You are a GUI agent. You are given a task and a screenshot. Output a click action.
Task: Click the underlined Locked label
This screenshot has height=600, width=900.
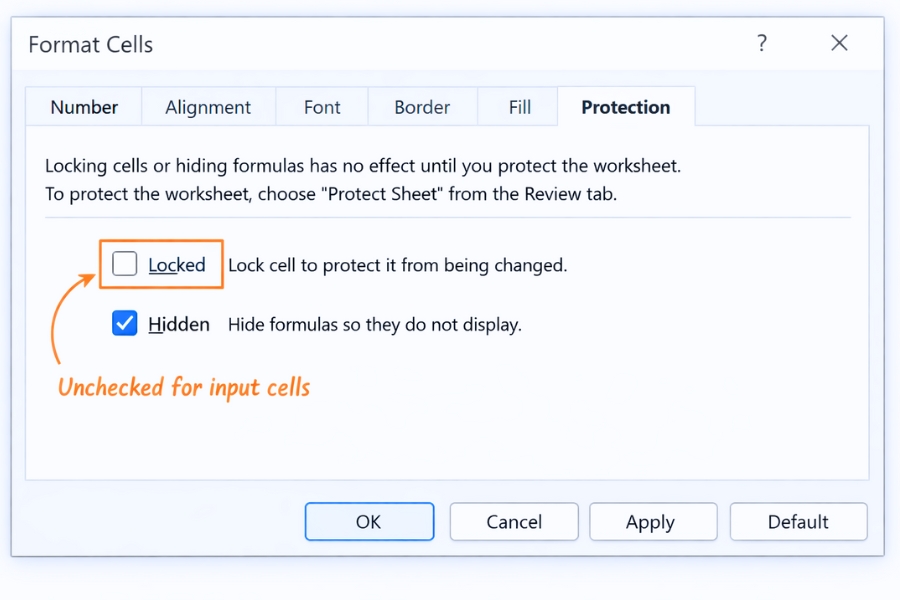point(177,264)
